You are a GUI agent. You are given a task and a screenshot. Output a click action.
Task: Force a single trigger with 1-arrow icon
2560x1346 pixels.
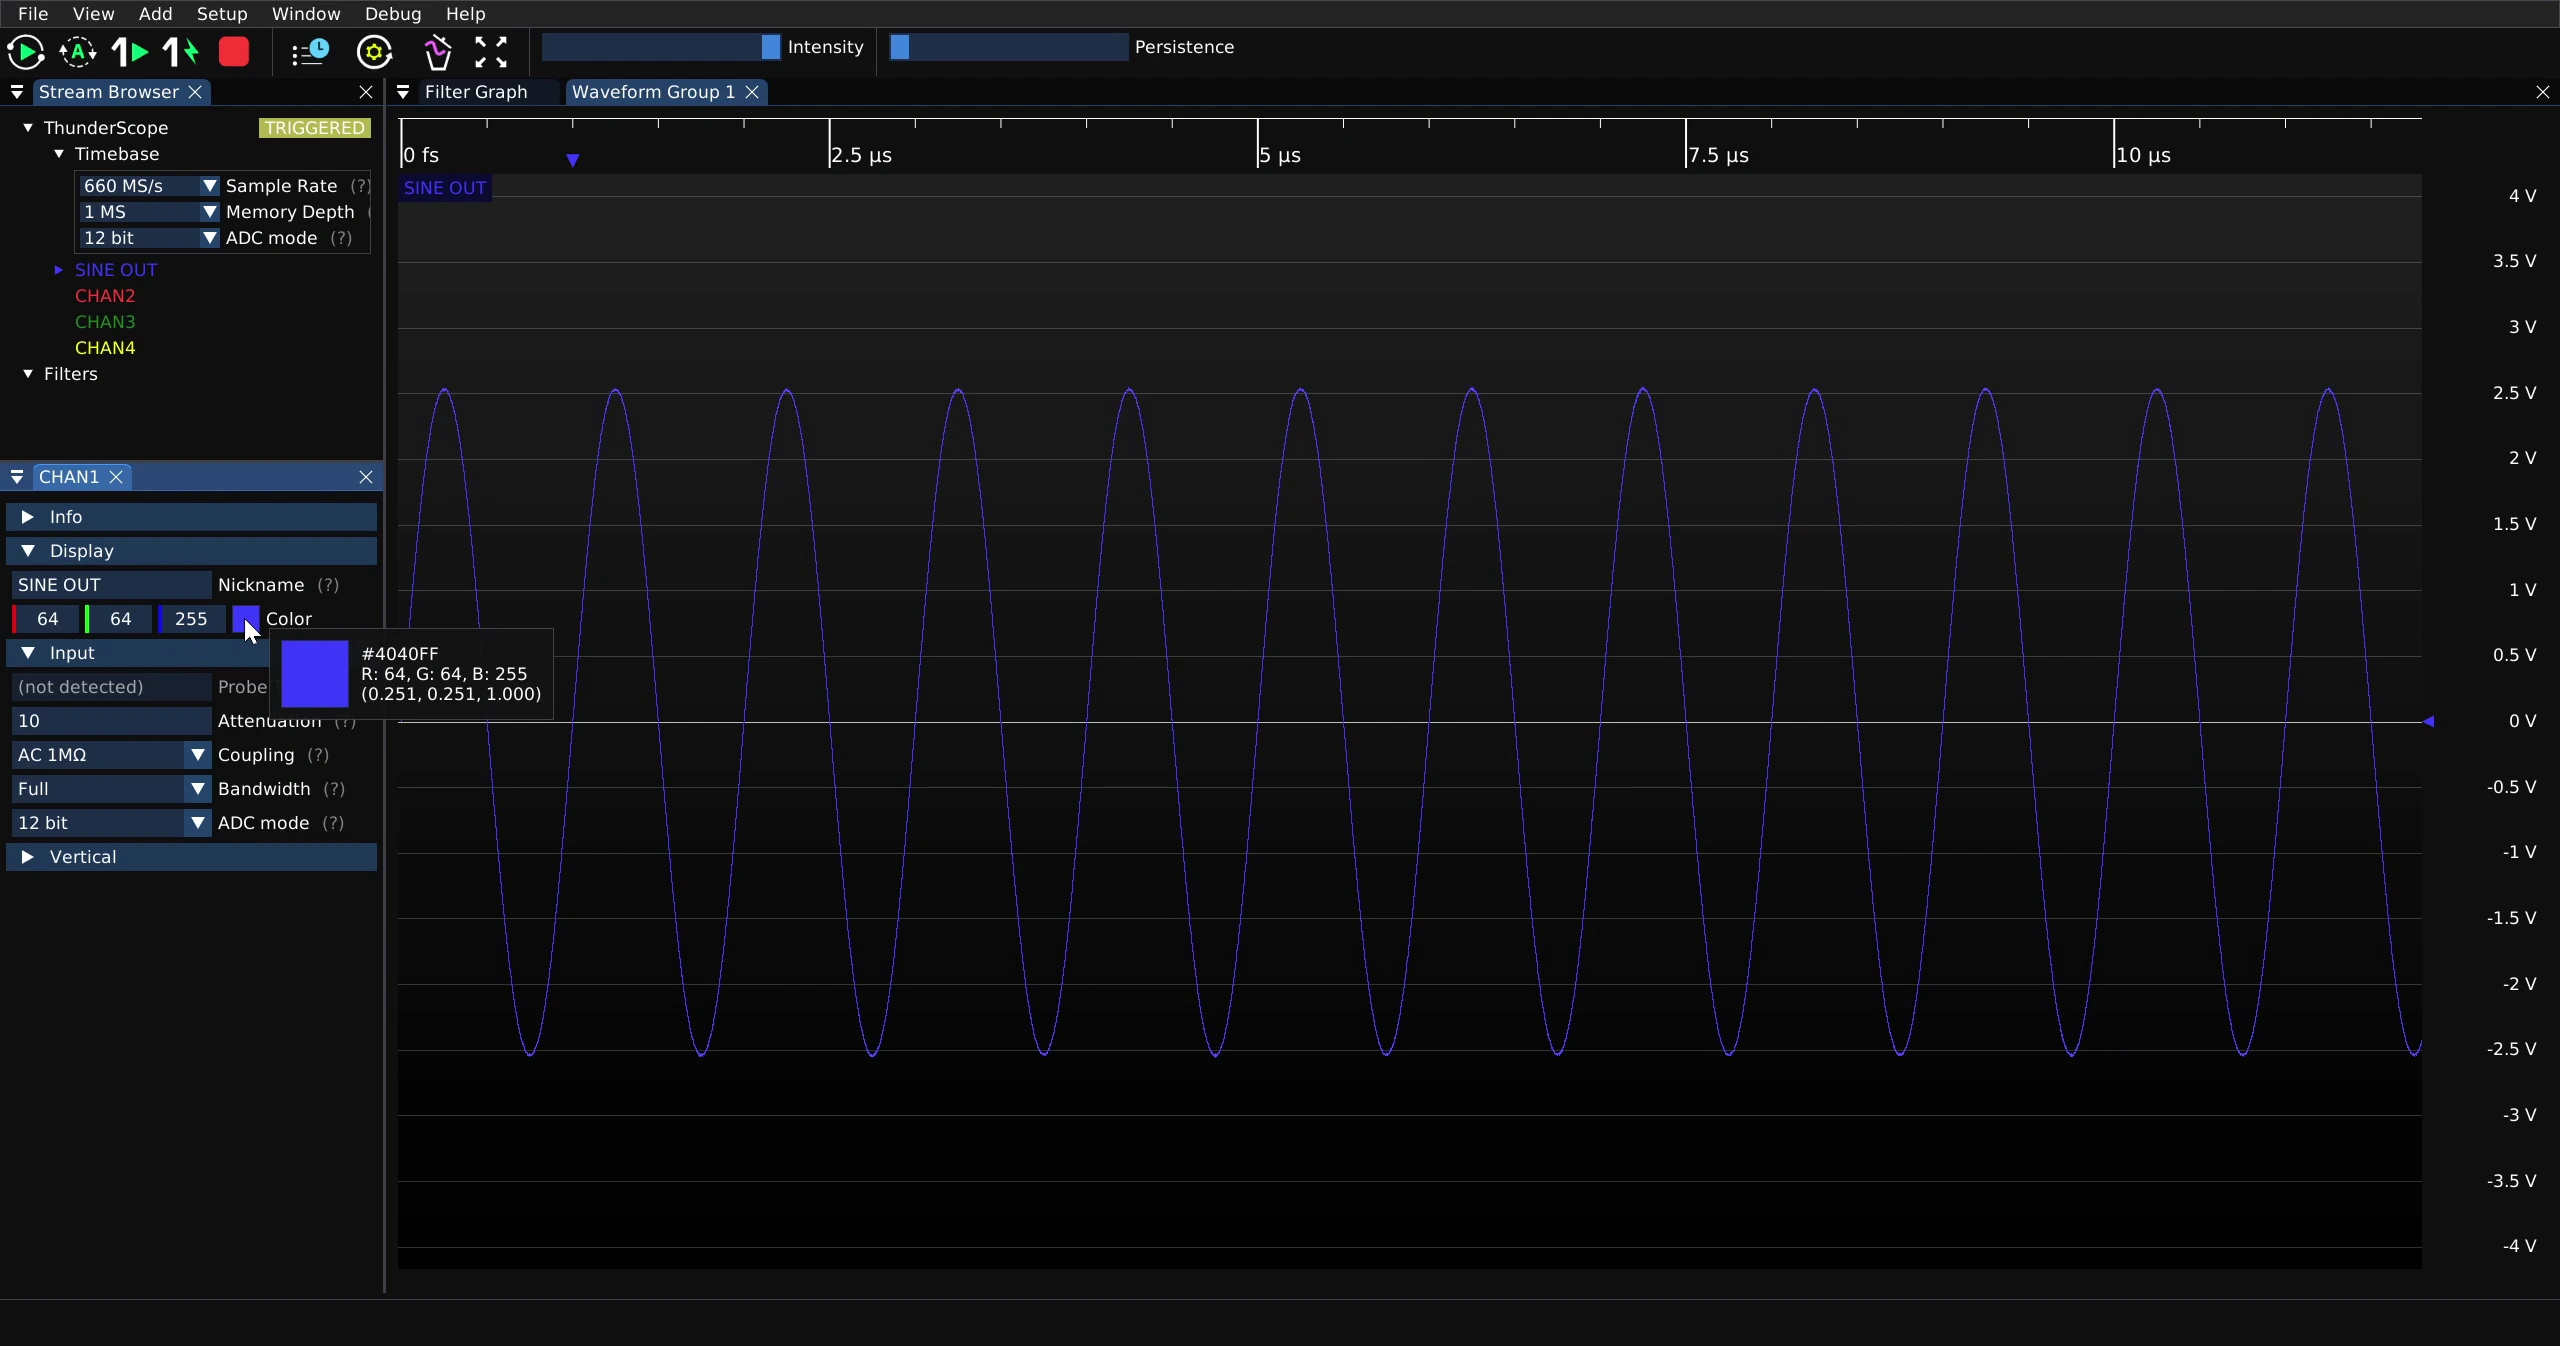[181, 52]
